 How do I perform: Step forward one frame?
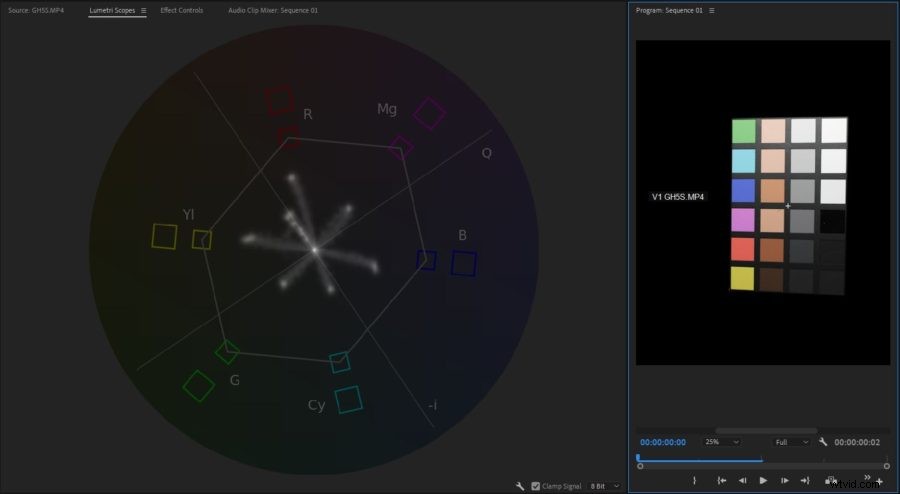tap(784, 481)
